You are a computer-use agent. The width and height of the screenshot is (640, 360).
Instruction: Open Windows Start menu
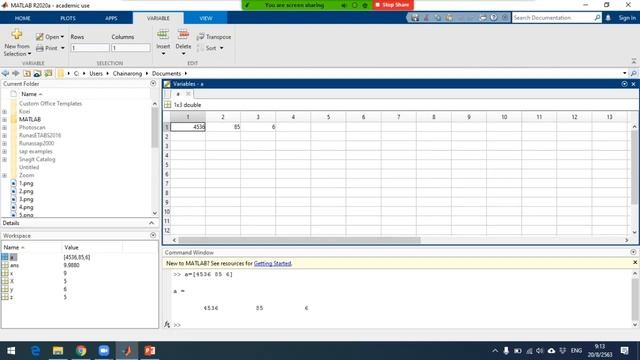point(11,351)
